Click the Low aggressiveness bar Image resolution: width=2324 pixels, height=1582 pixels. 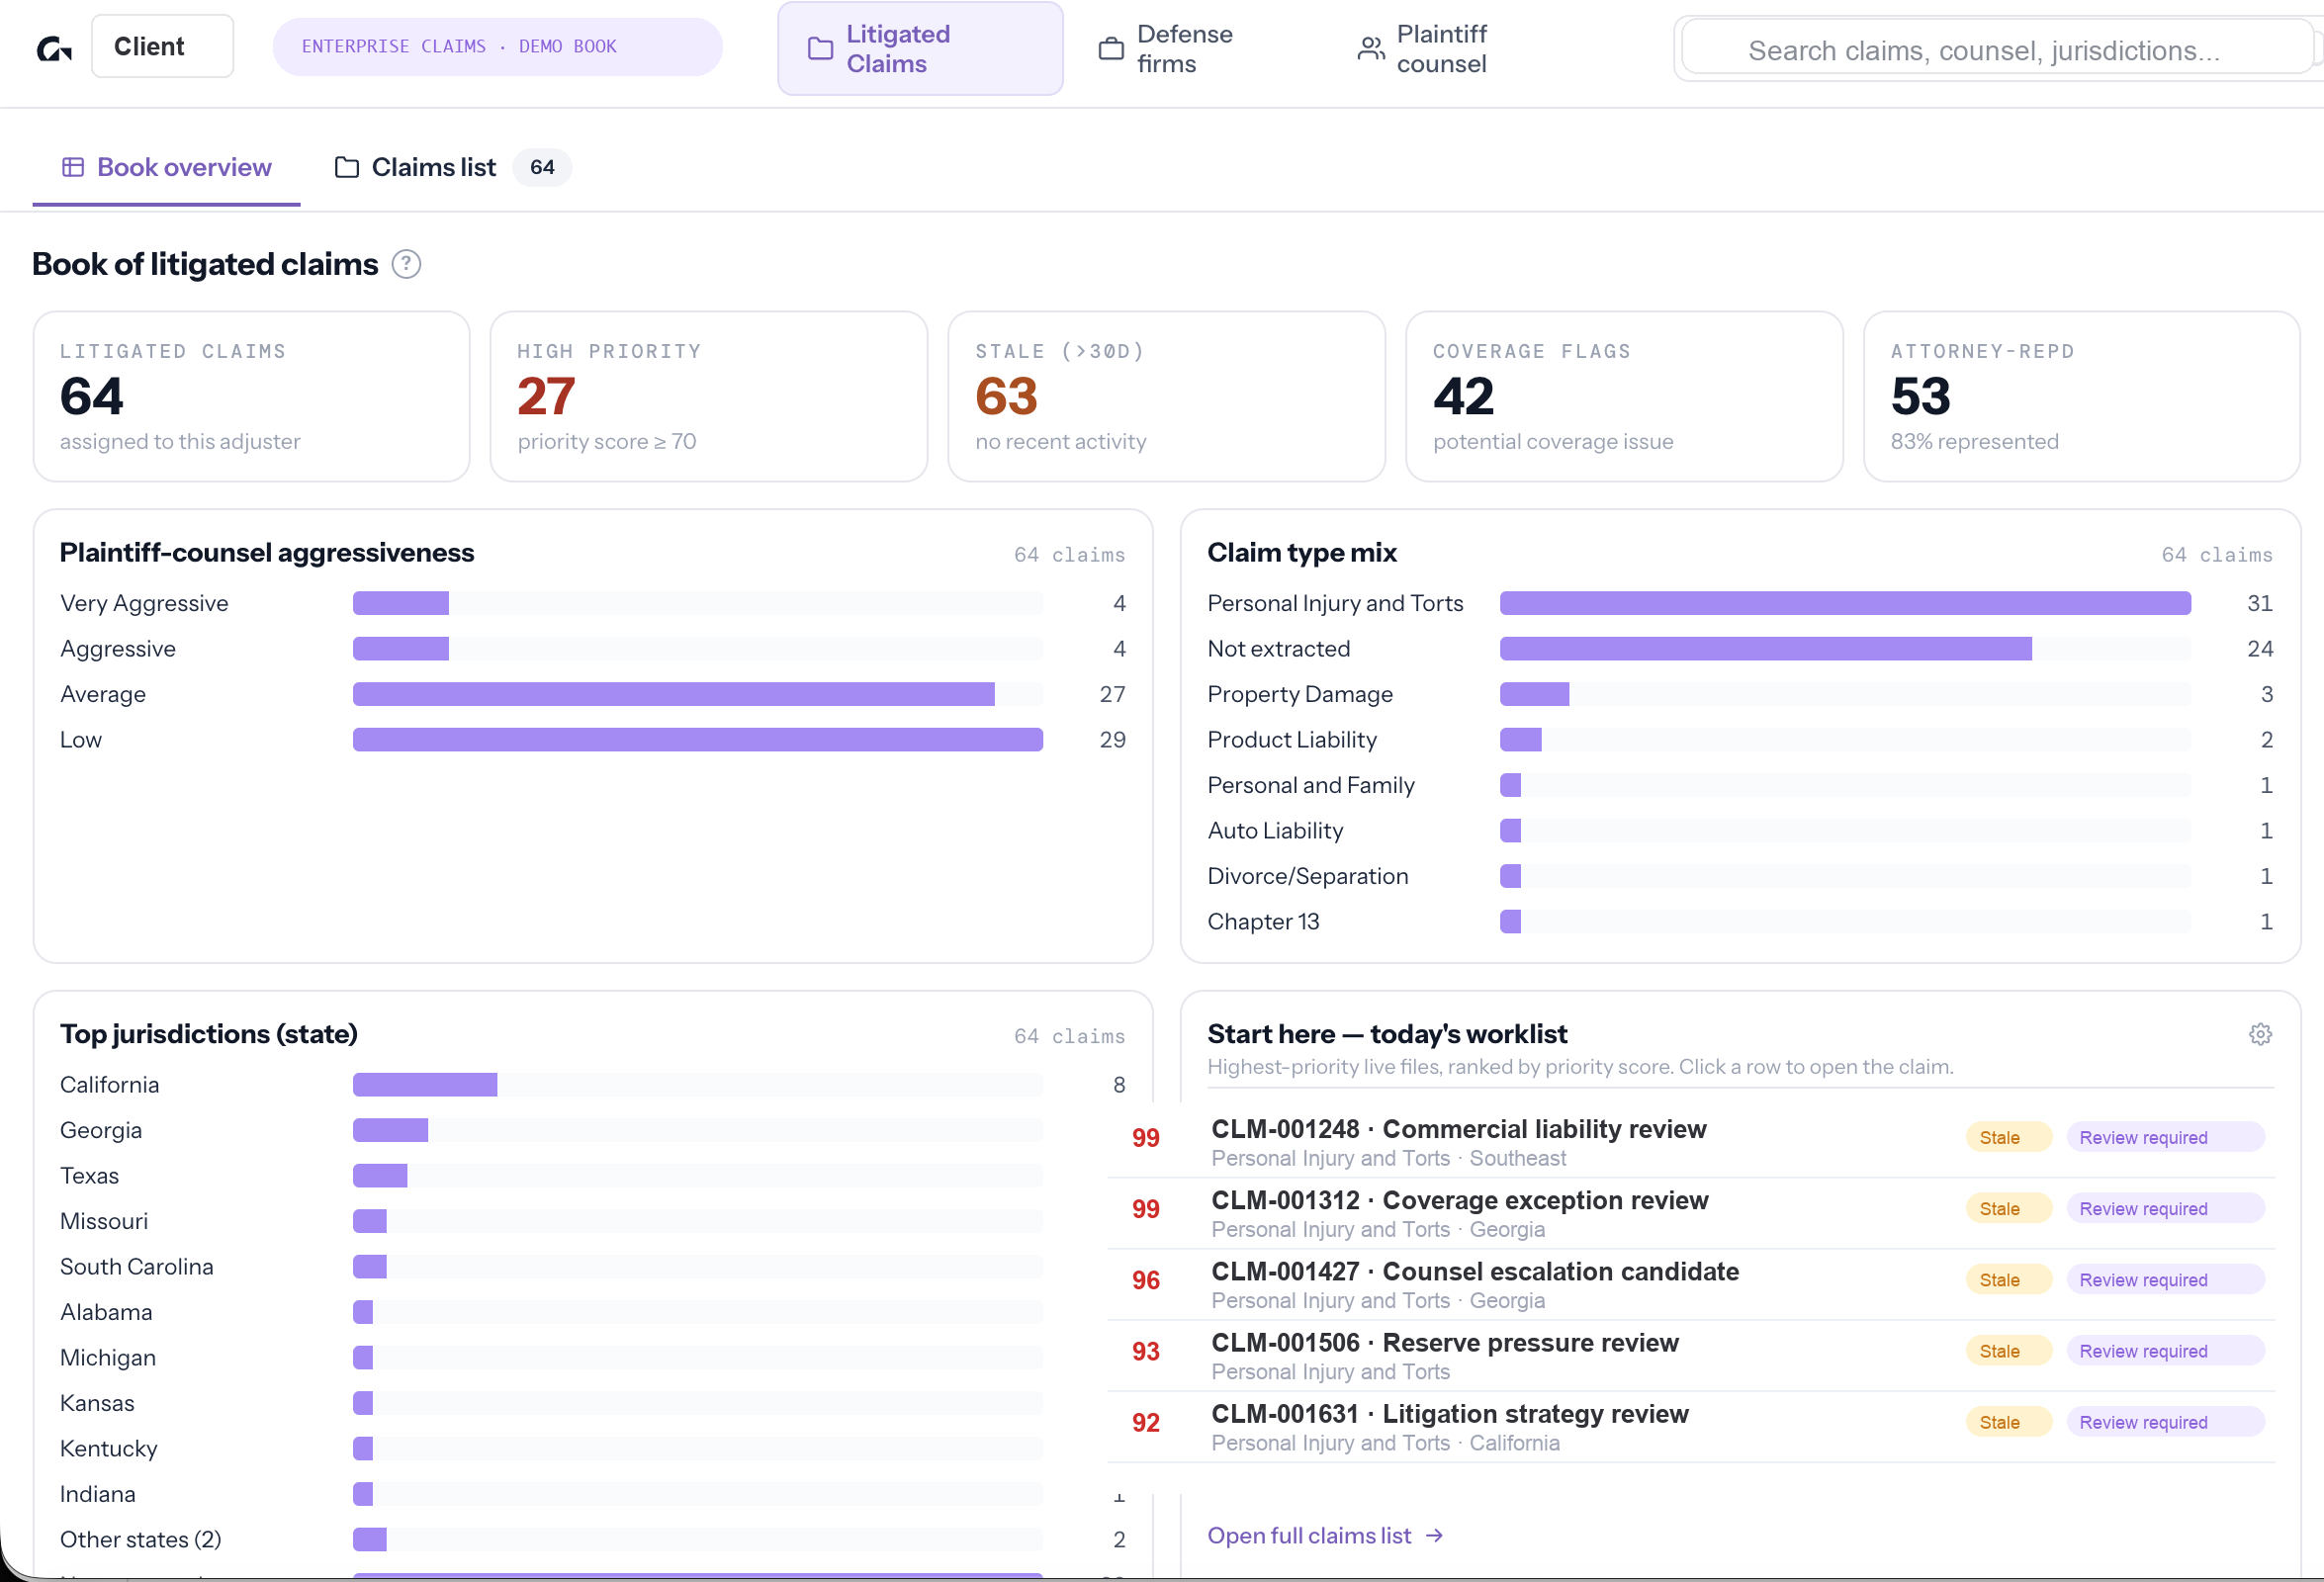(697, 740)
